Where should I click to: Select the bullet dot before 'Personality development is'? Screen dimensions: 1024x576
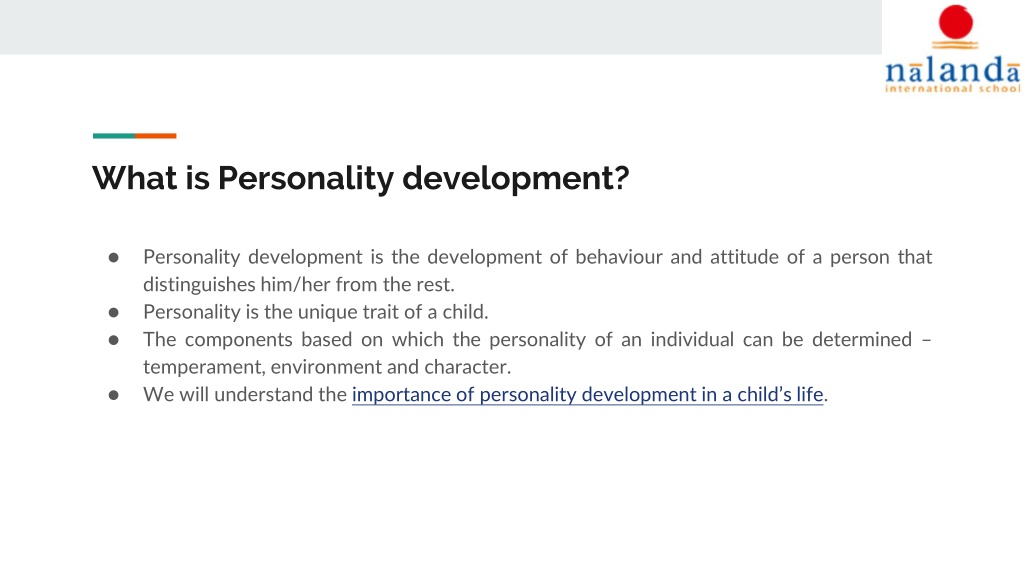pos(114,258)
